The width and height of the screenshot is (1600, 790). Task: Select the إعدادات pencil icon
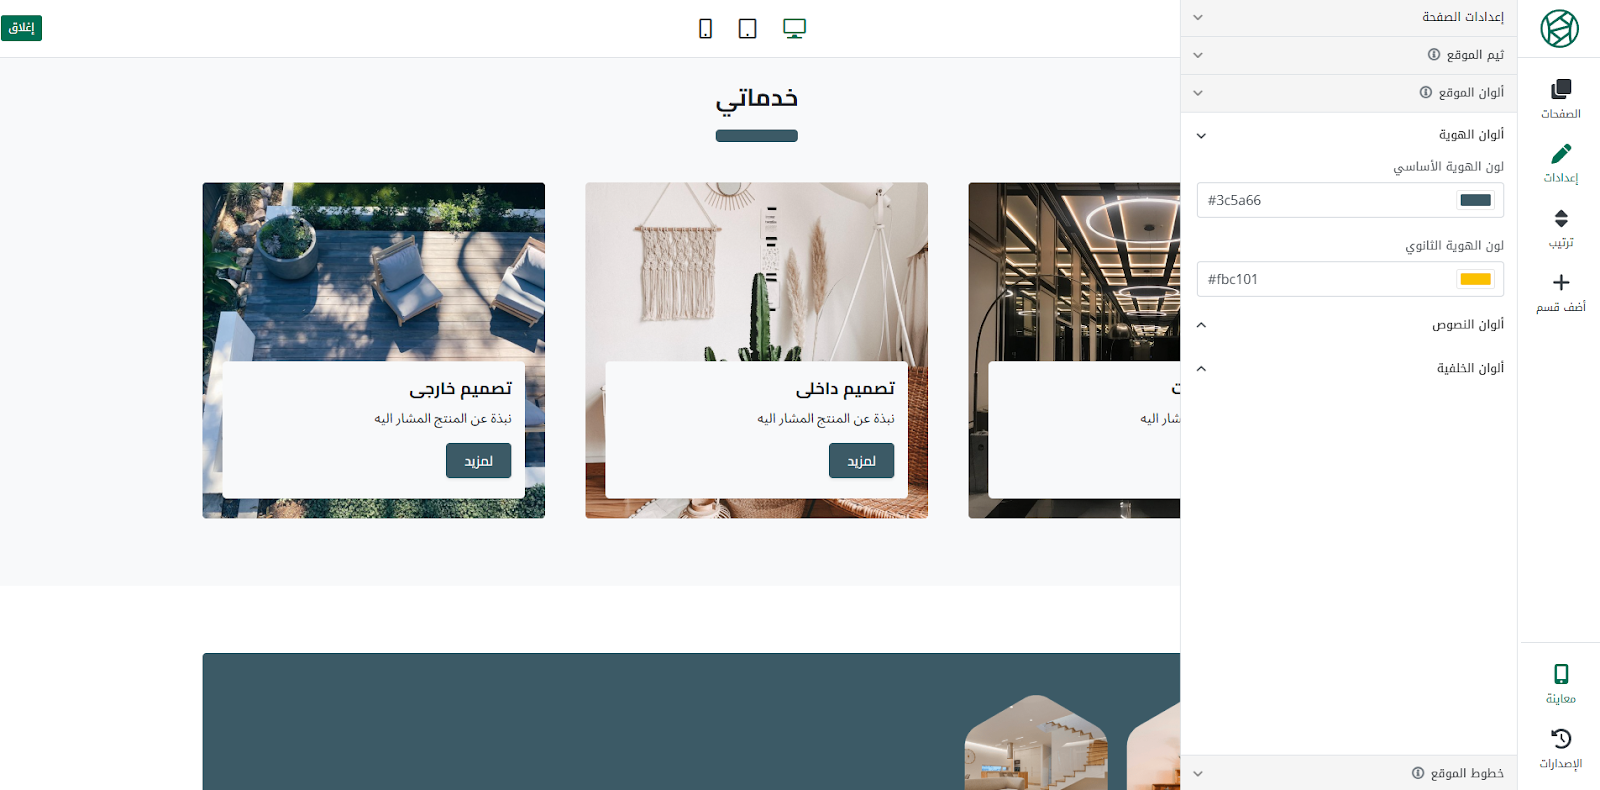pos(1560,154)
